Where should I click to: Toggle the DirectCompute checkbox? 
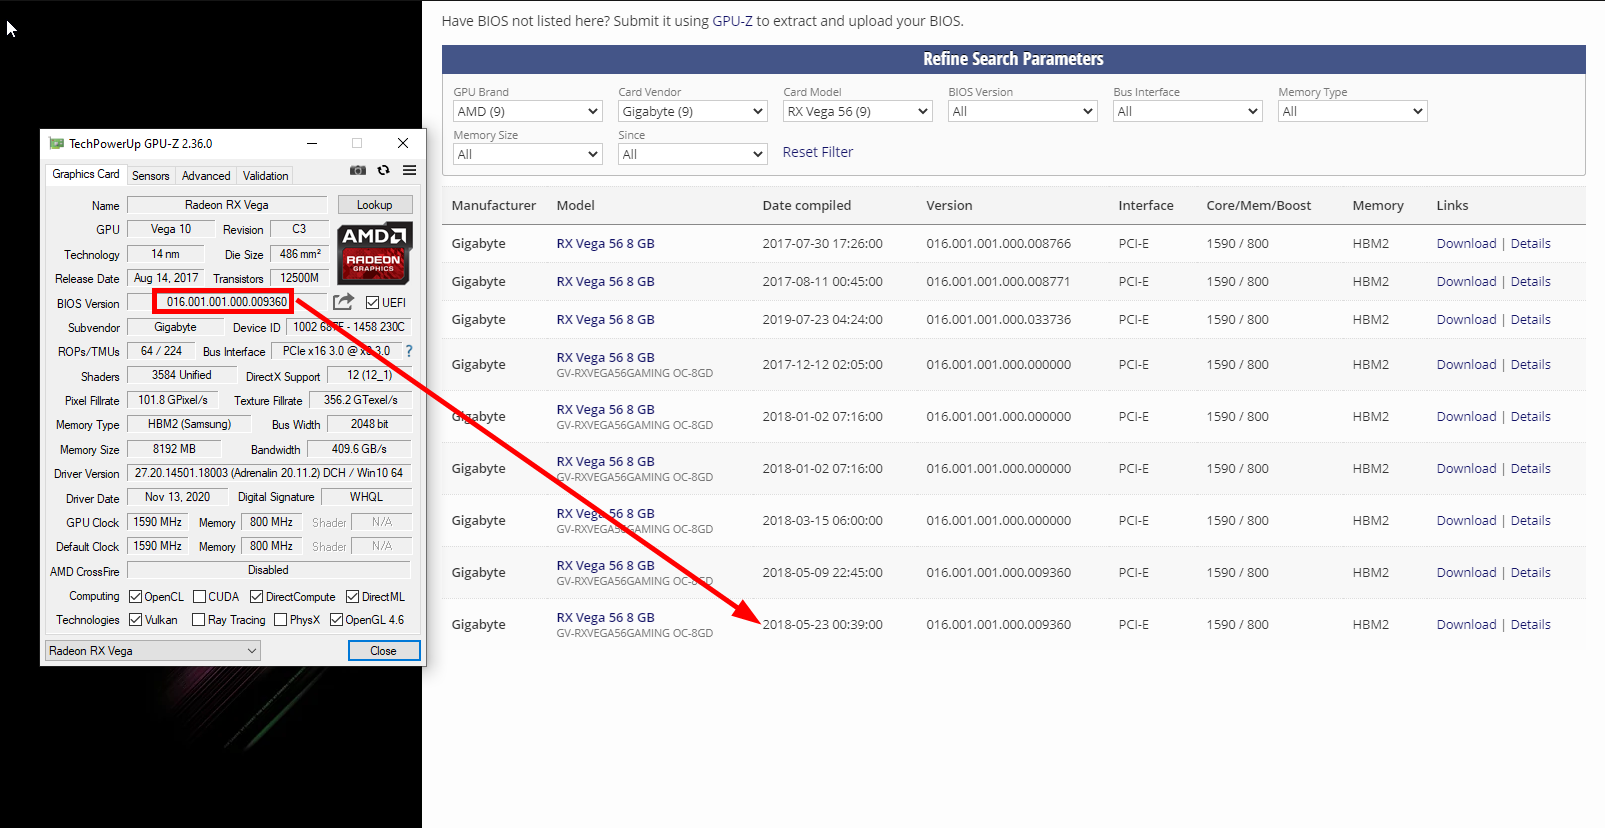click(256, 596)
